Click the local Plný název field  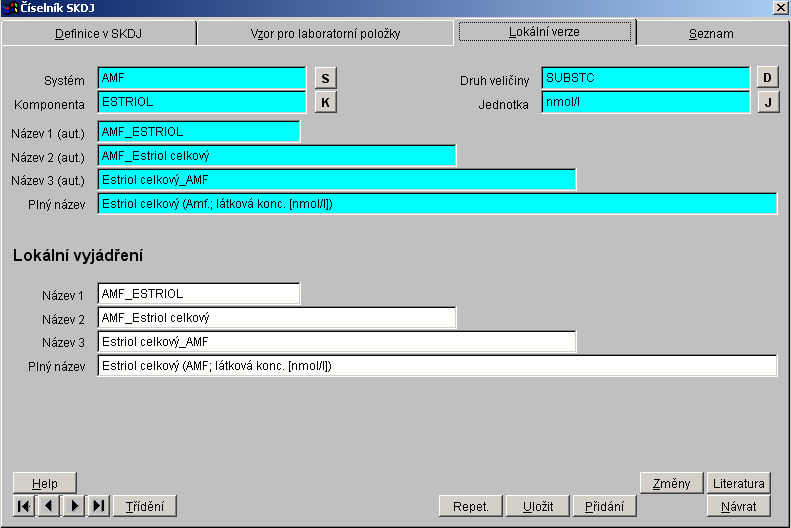(437, 366)
